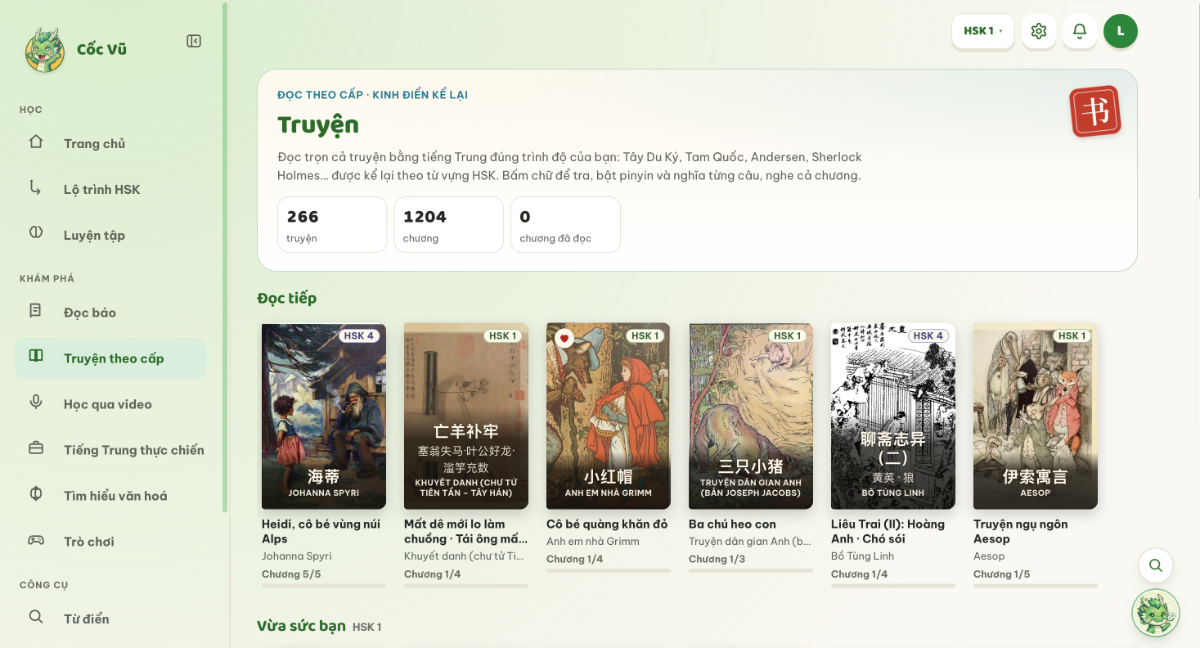Open Luyện tập section

tap(111, 235)
